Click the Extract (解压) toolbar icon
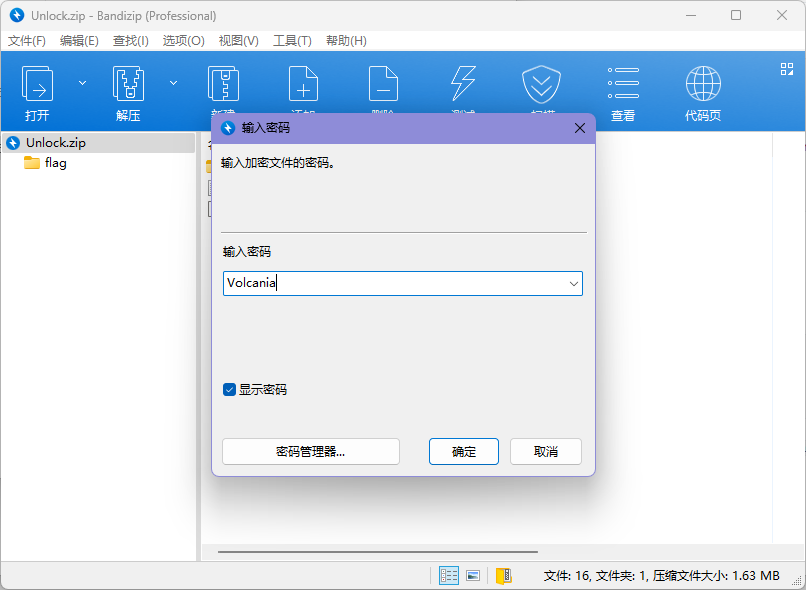This screenshot has width=806, height=590. tap(128, 86)
